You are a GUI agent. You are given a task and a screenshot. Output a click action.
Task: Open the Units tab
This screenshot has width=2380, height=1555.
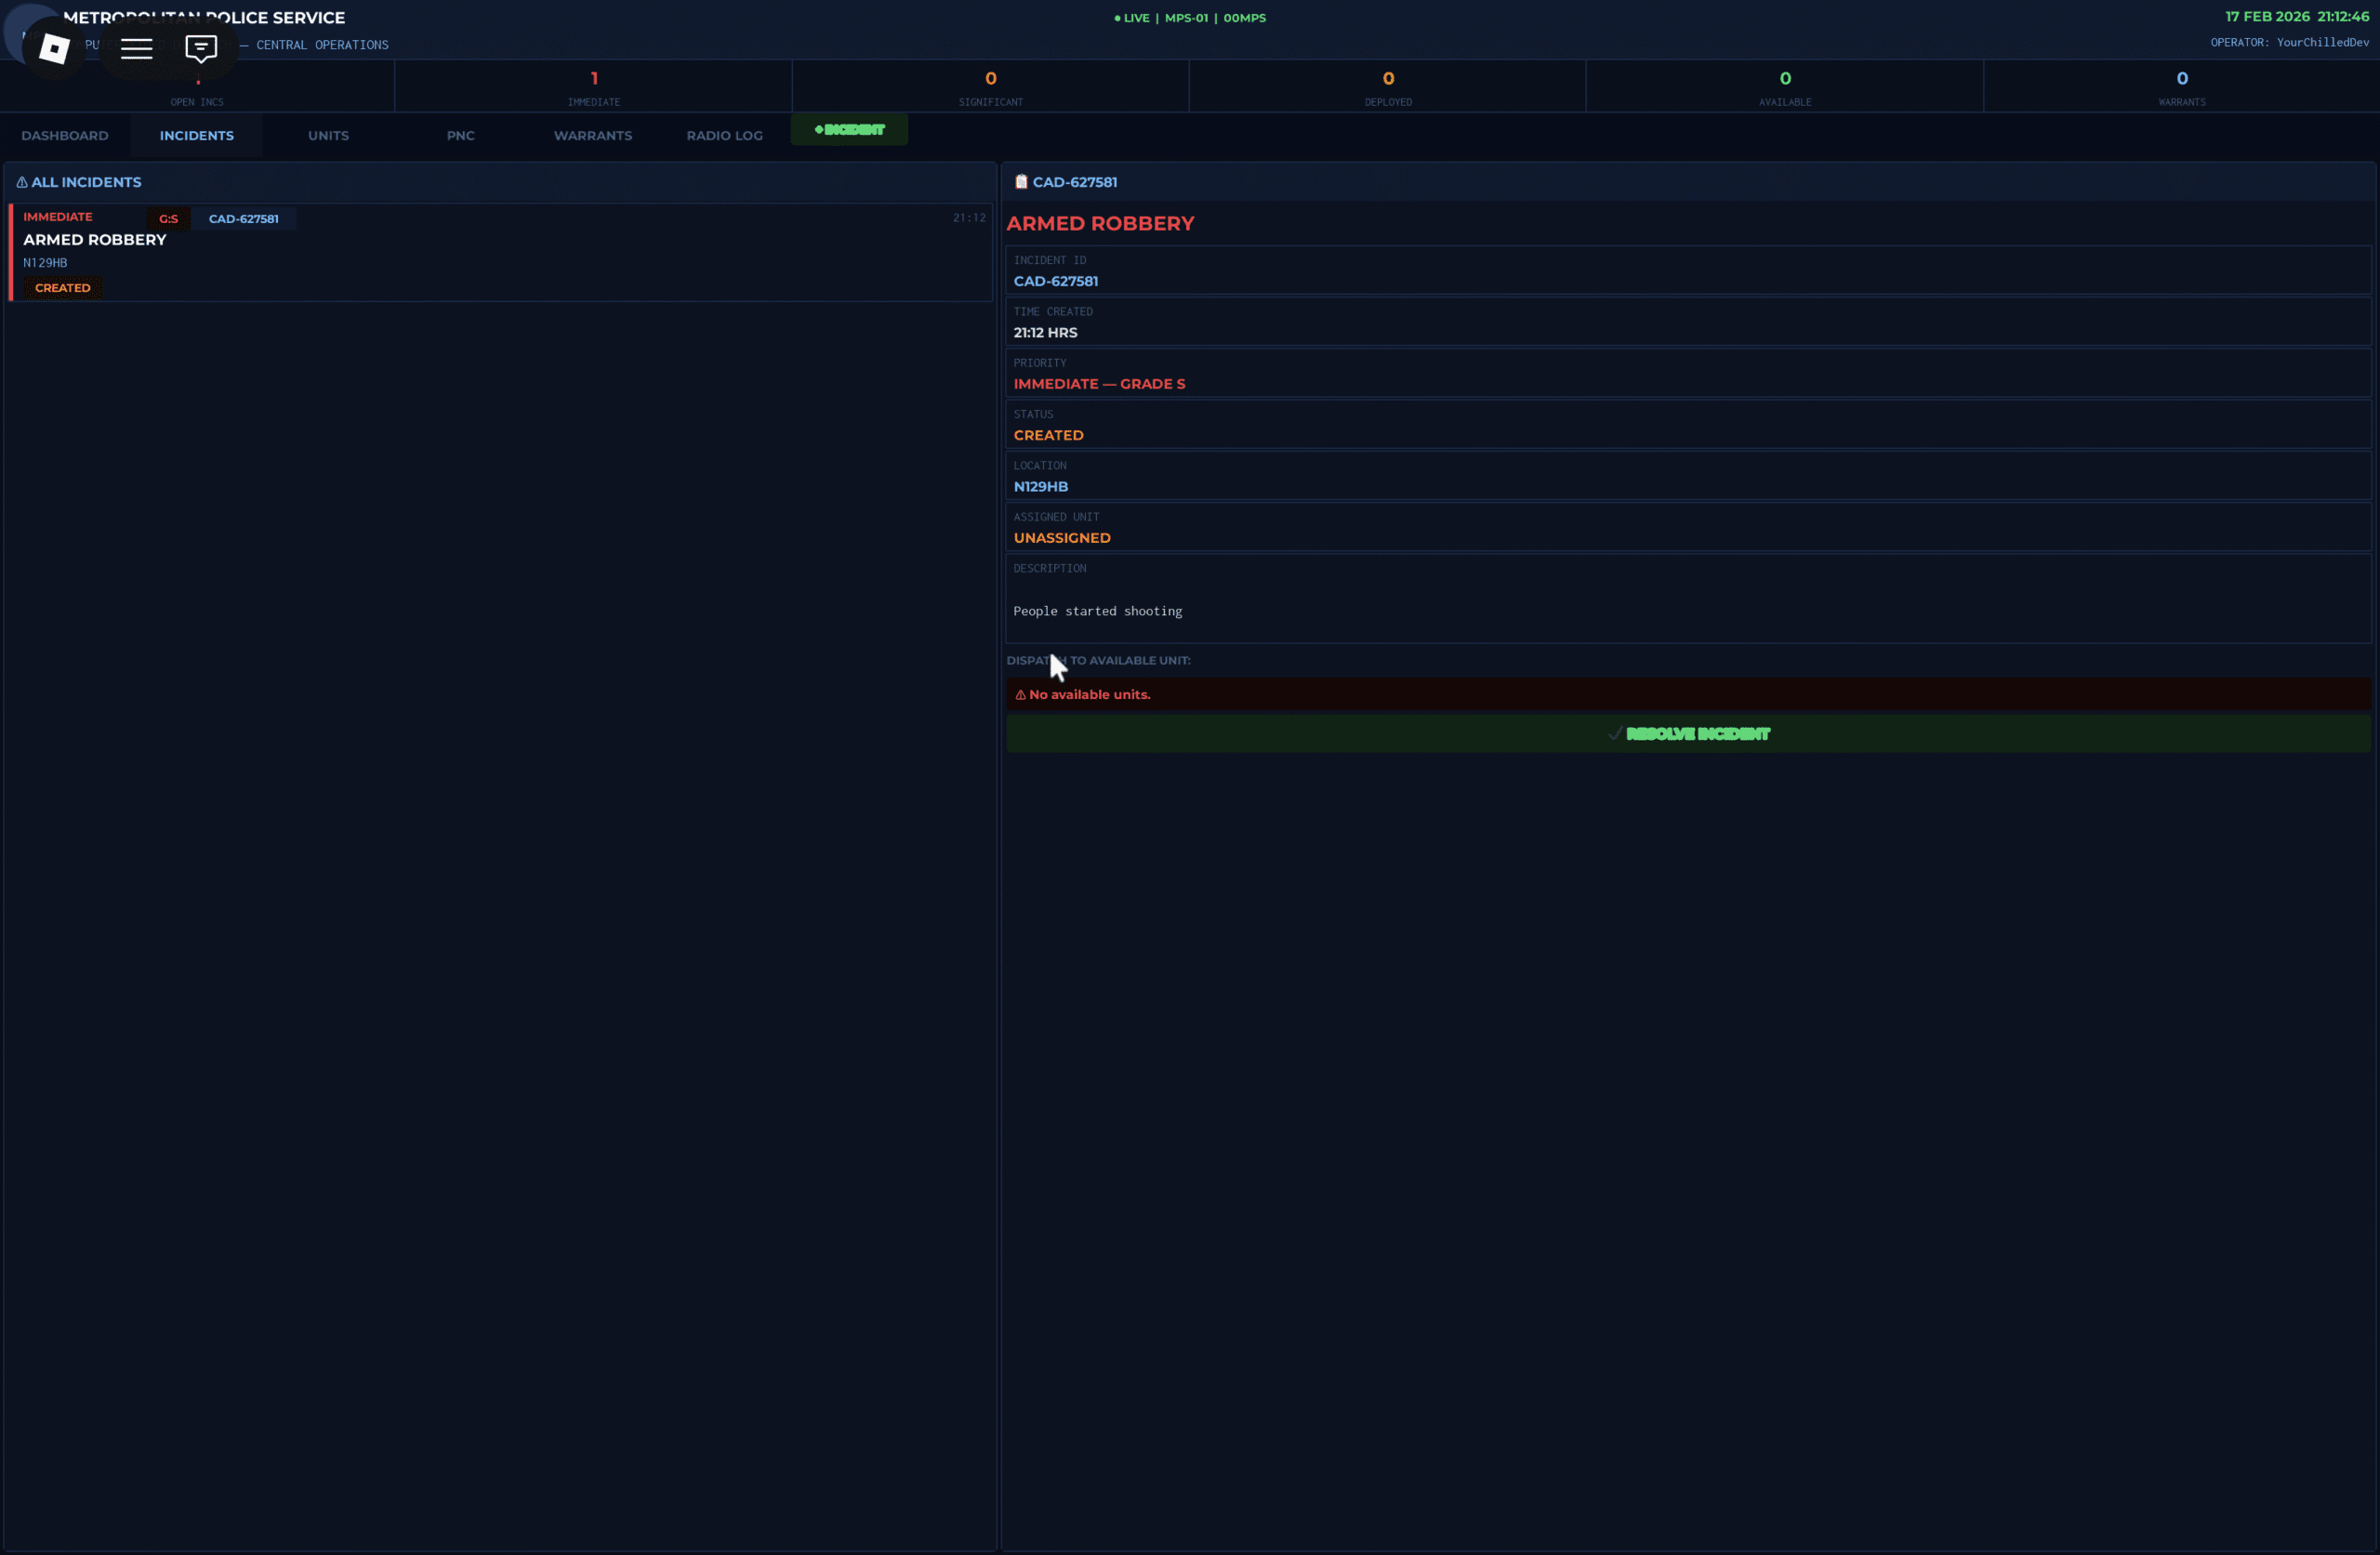(328, 135)
